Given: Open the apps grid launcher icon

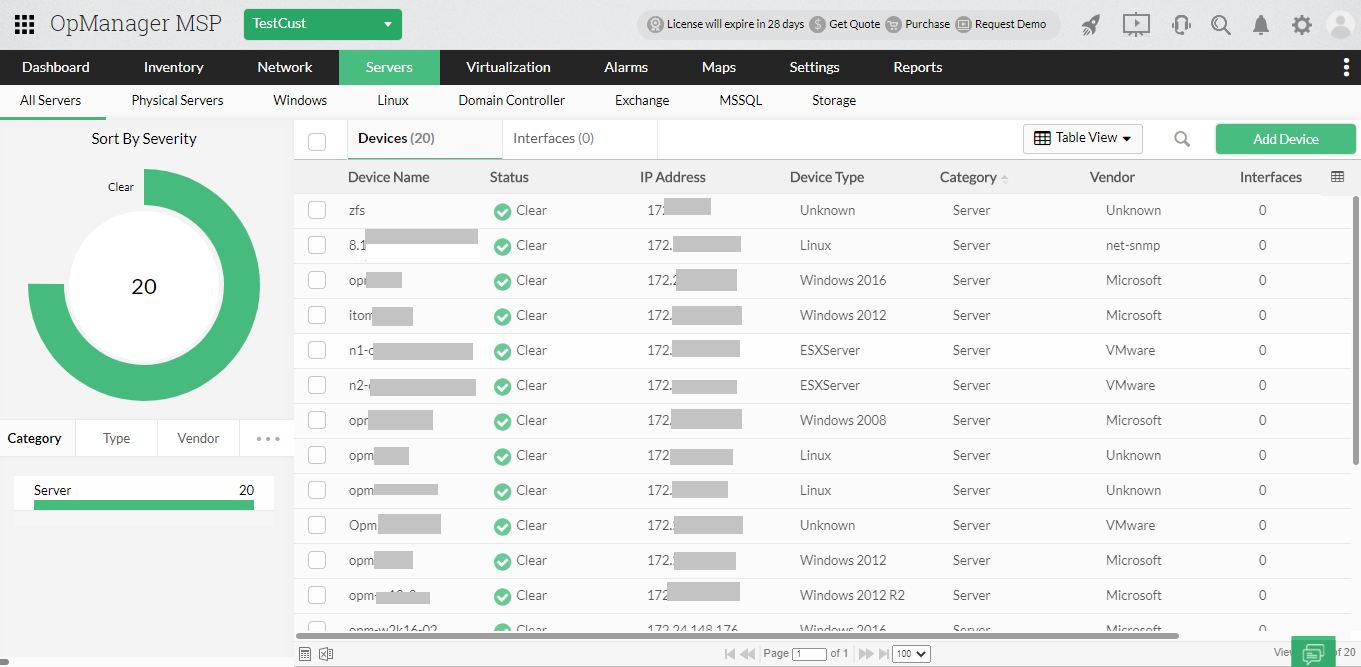Looking at the screenshot, I should pos(25,25).
